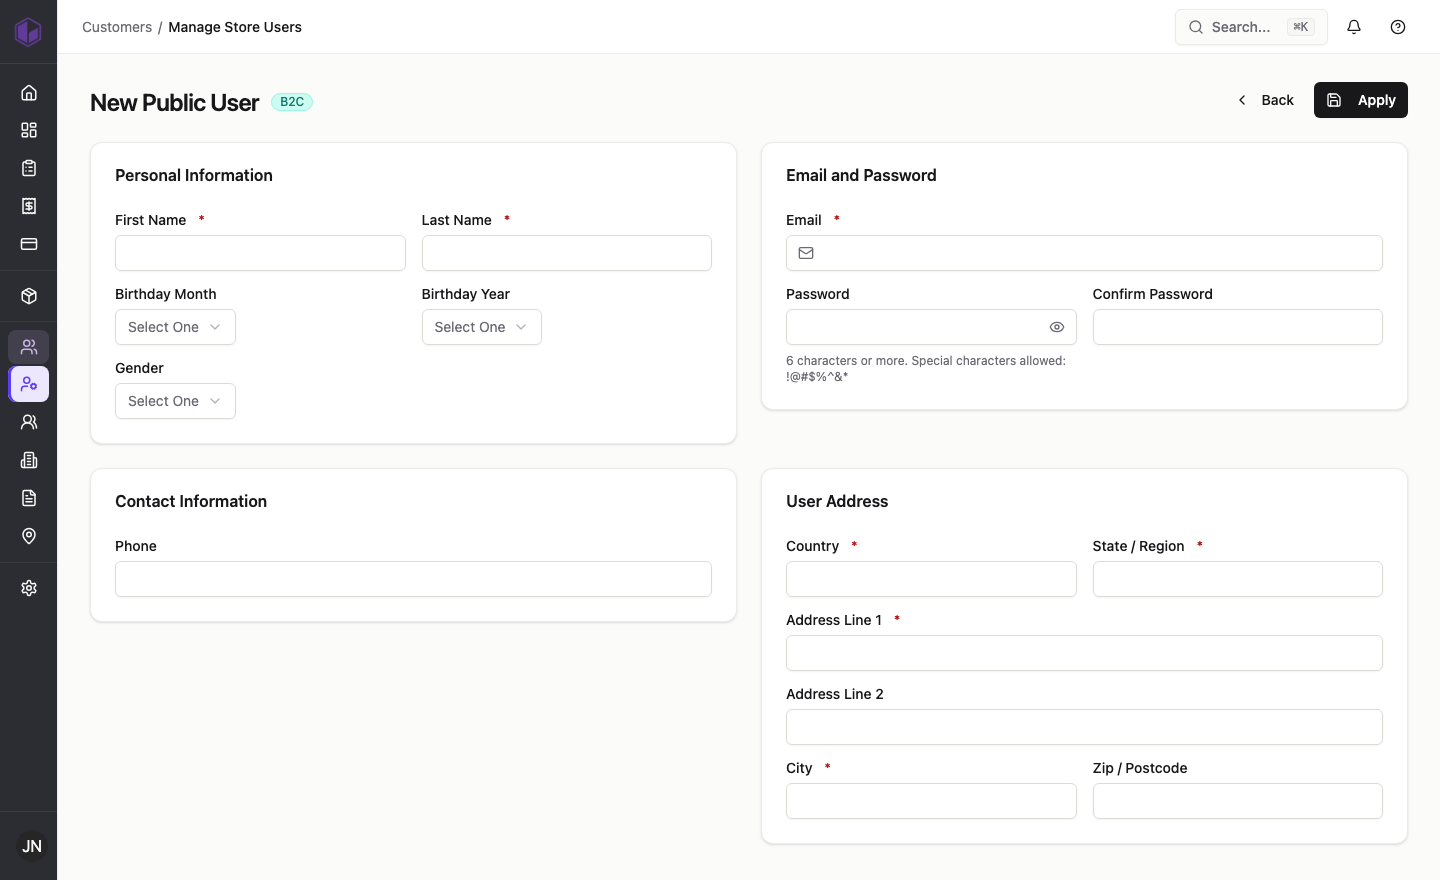
Task: Open the Birthday Year dropdown
Action: [x=482, y=327]
